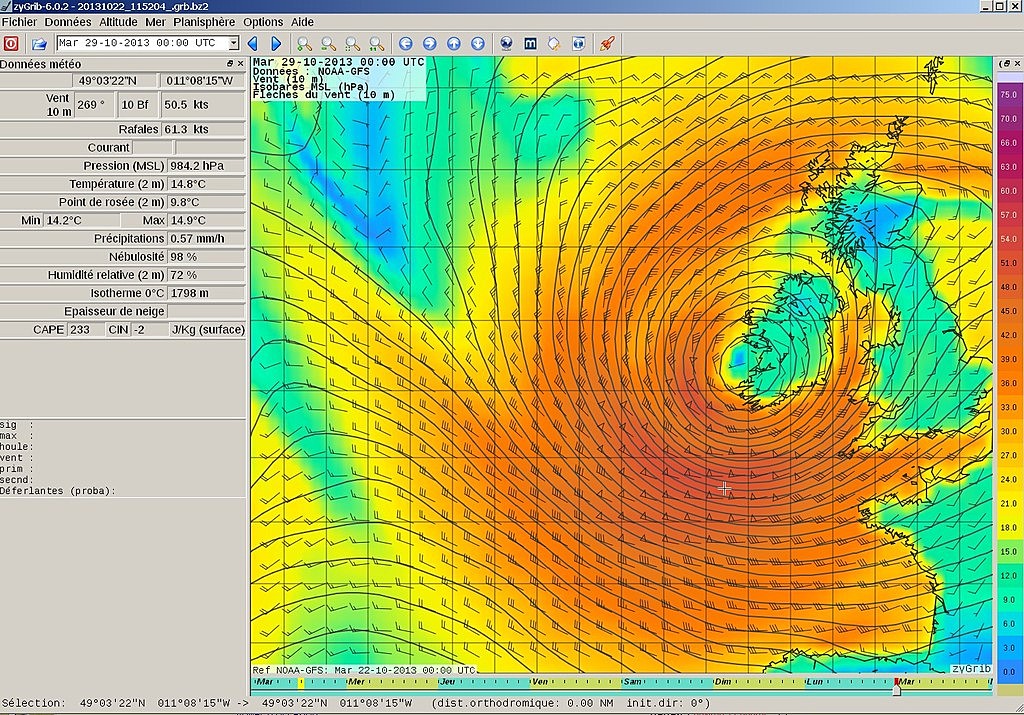Click the crosshair cursor on the map
The image size is (1024, 715).
tap(724, 488)
